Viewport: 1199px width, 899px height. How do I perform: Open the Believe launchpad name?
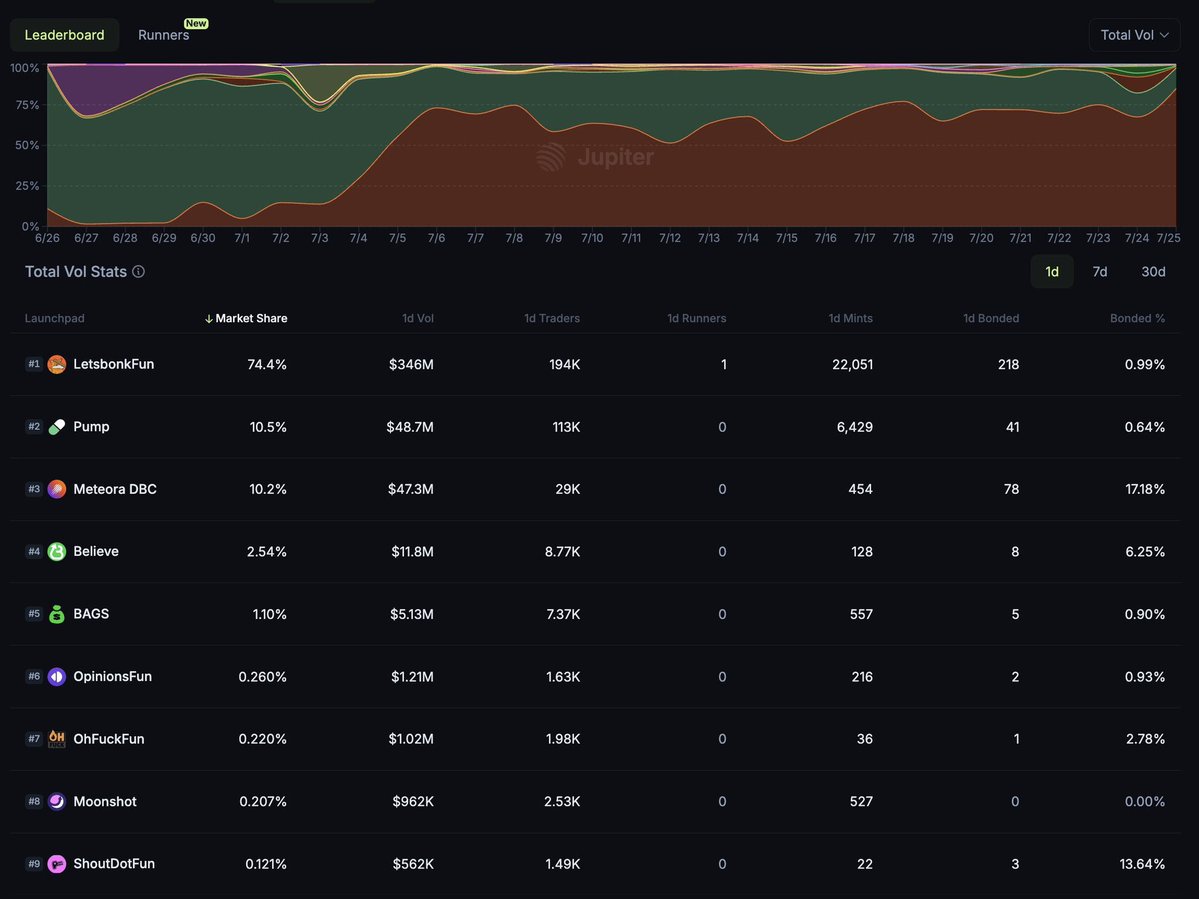pos(96,552)
